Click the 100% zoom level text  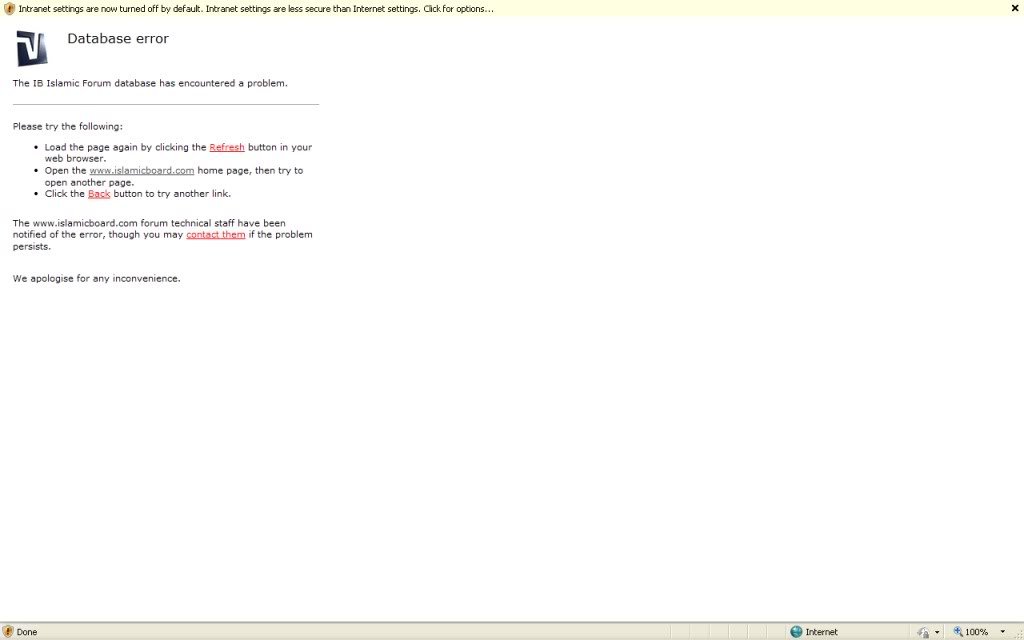[x=976, y=632]
